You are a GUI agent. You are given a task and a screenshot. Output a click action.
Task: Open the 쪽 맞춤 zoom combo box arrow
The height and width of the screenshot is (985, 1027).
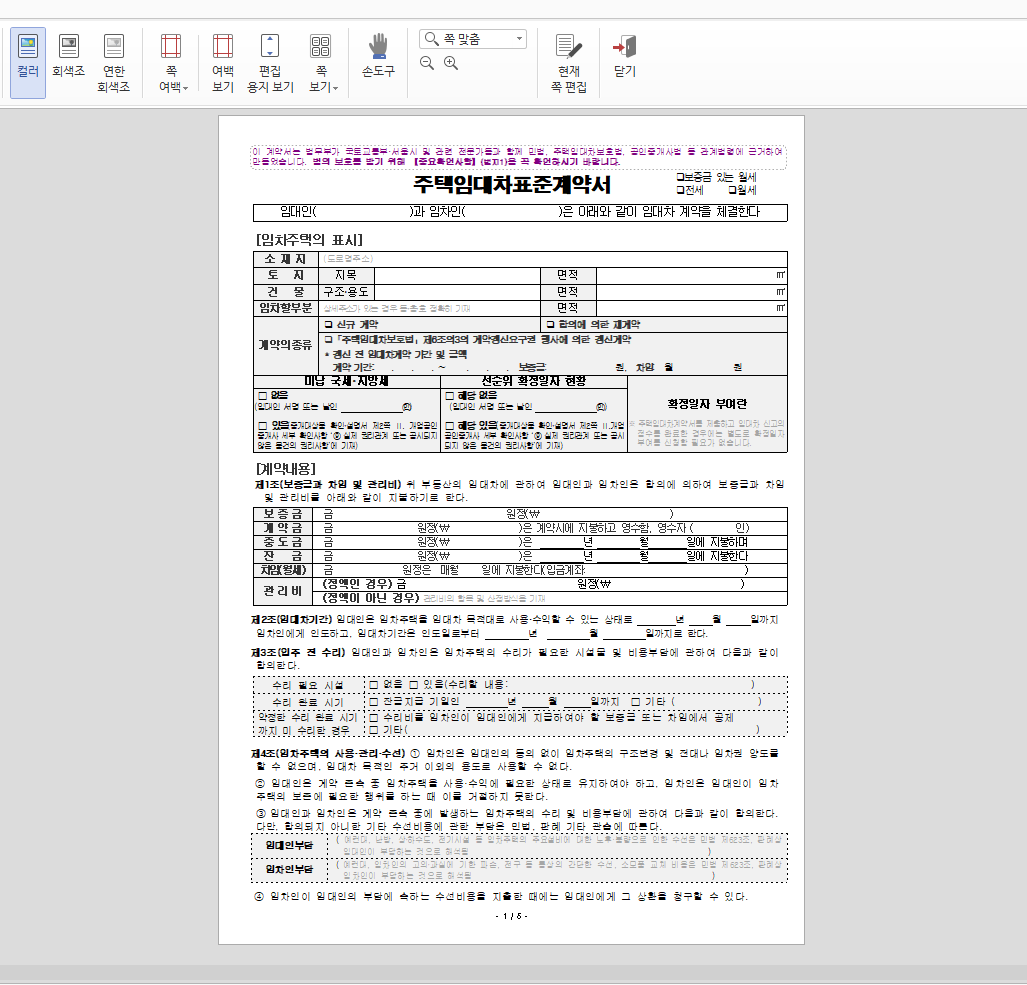coord(519,39)
